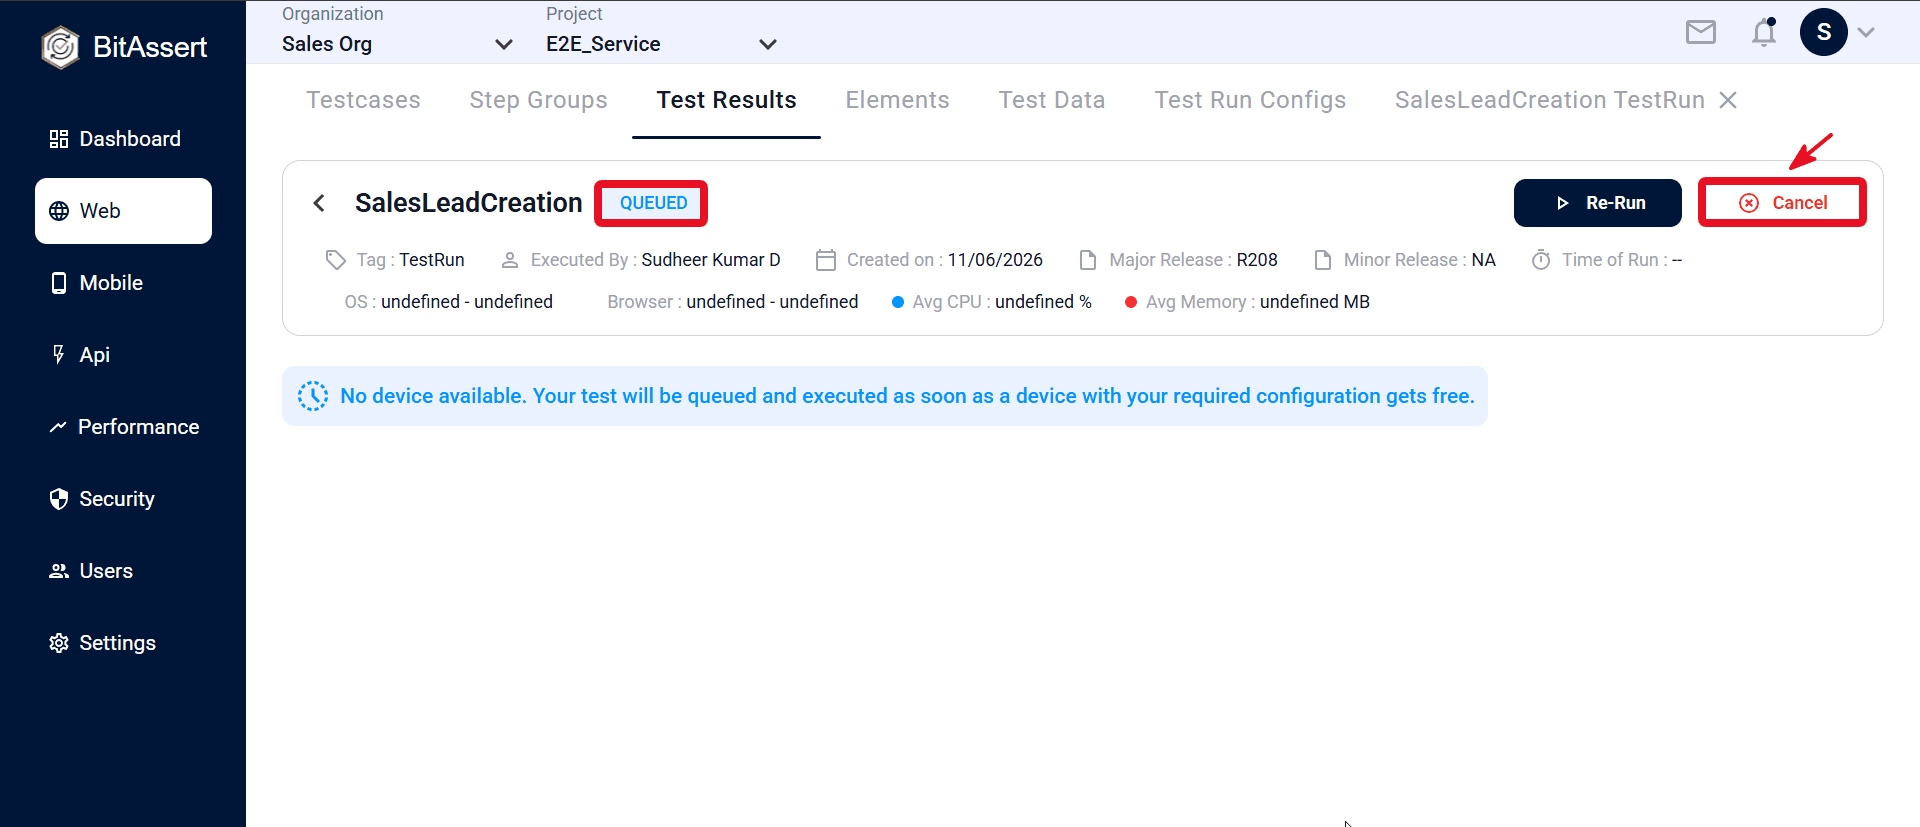Image resolution: width=1920 pixels, height=827 pixels.
Task: Click the calendar icon beside Created on
Action: pos(825,260)
